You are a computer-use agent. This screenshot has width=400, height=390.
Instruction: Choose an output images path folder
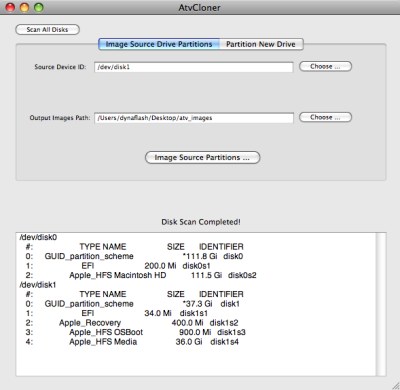325,117
